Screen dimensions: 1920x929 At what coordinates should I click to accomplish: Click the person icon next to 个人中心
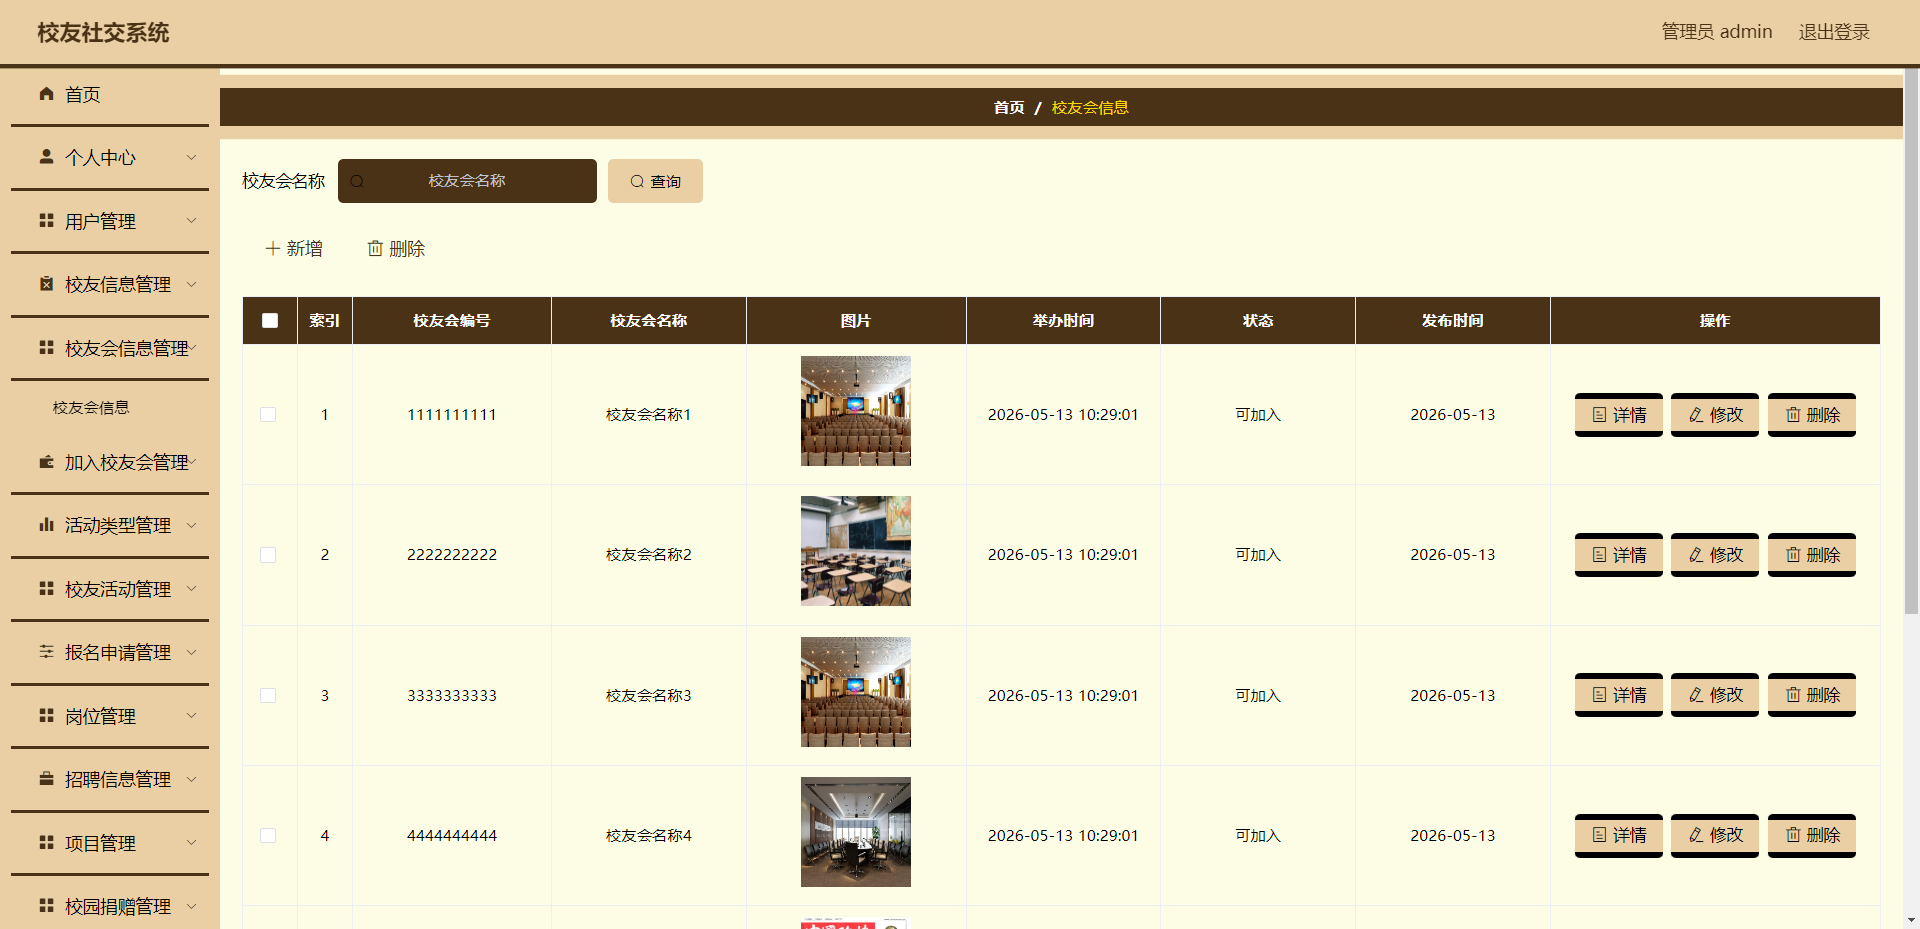(46, 157)
